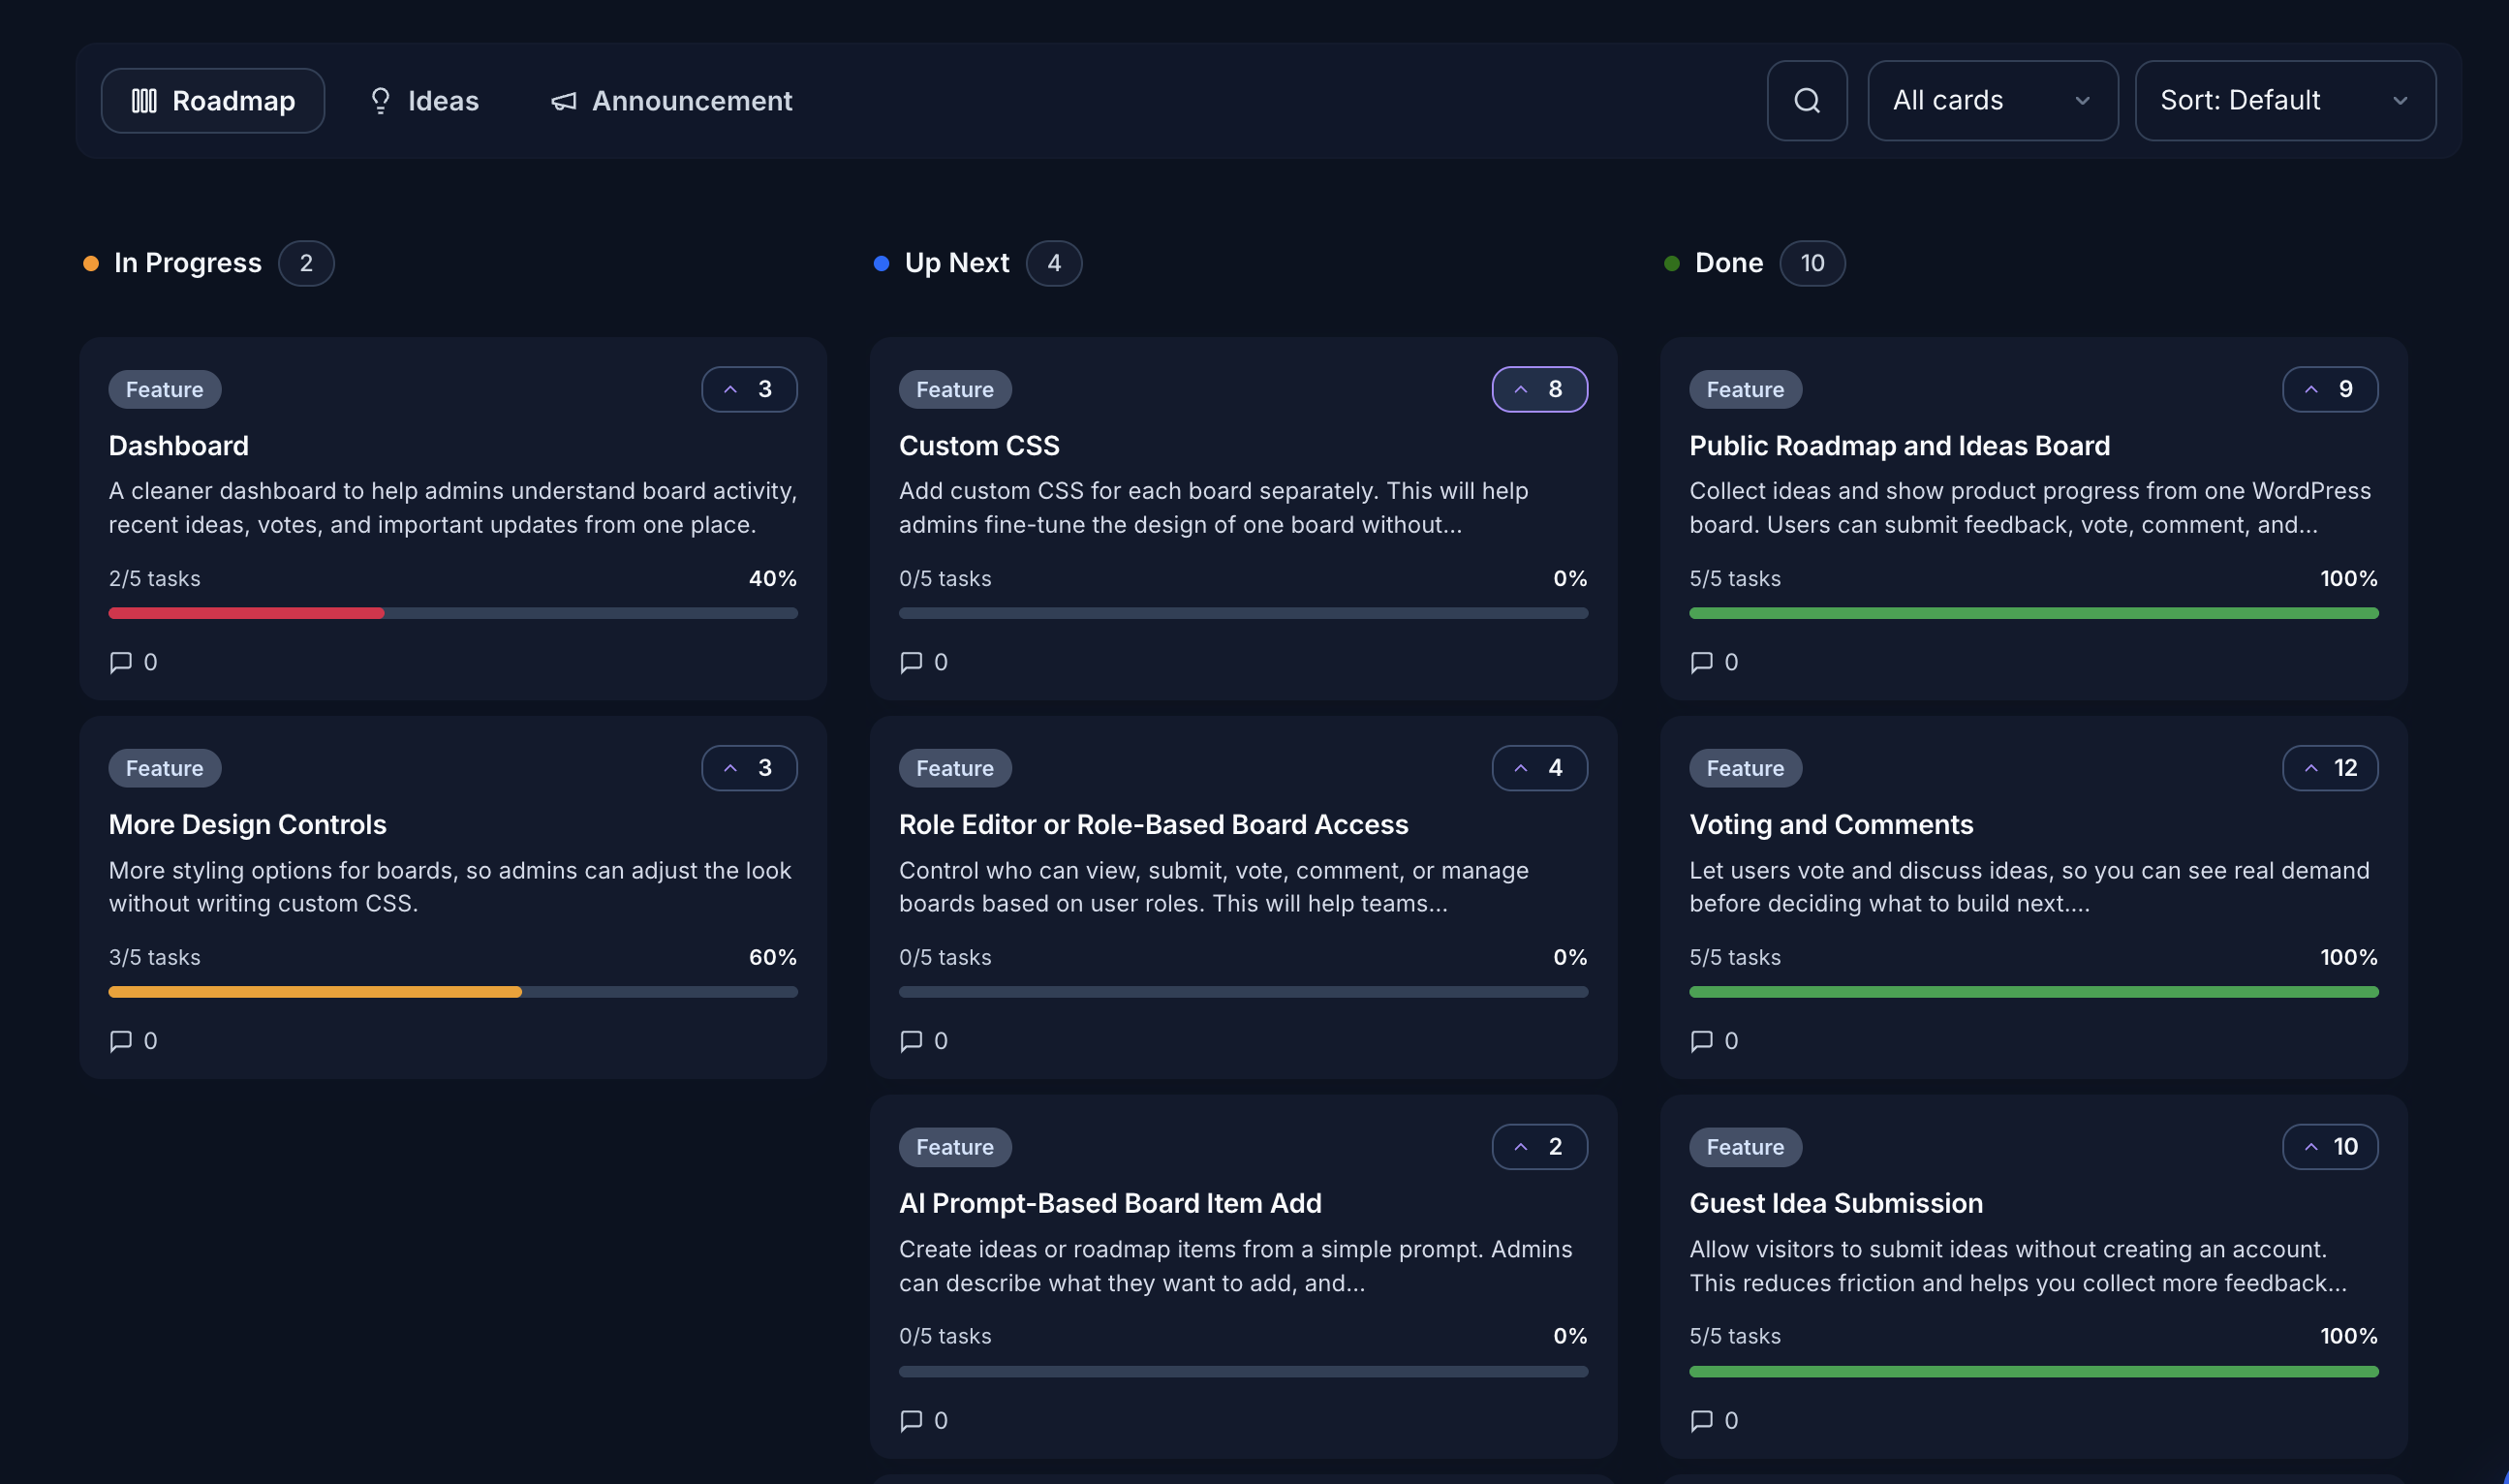
Task: Switch to the Announcement tab
Action: point(671,100)
